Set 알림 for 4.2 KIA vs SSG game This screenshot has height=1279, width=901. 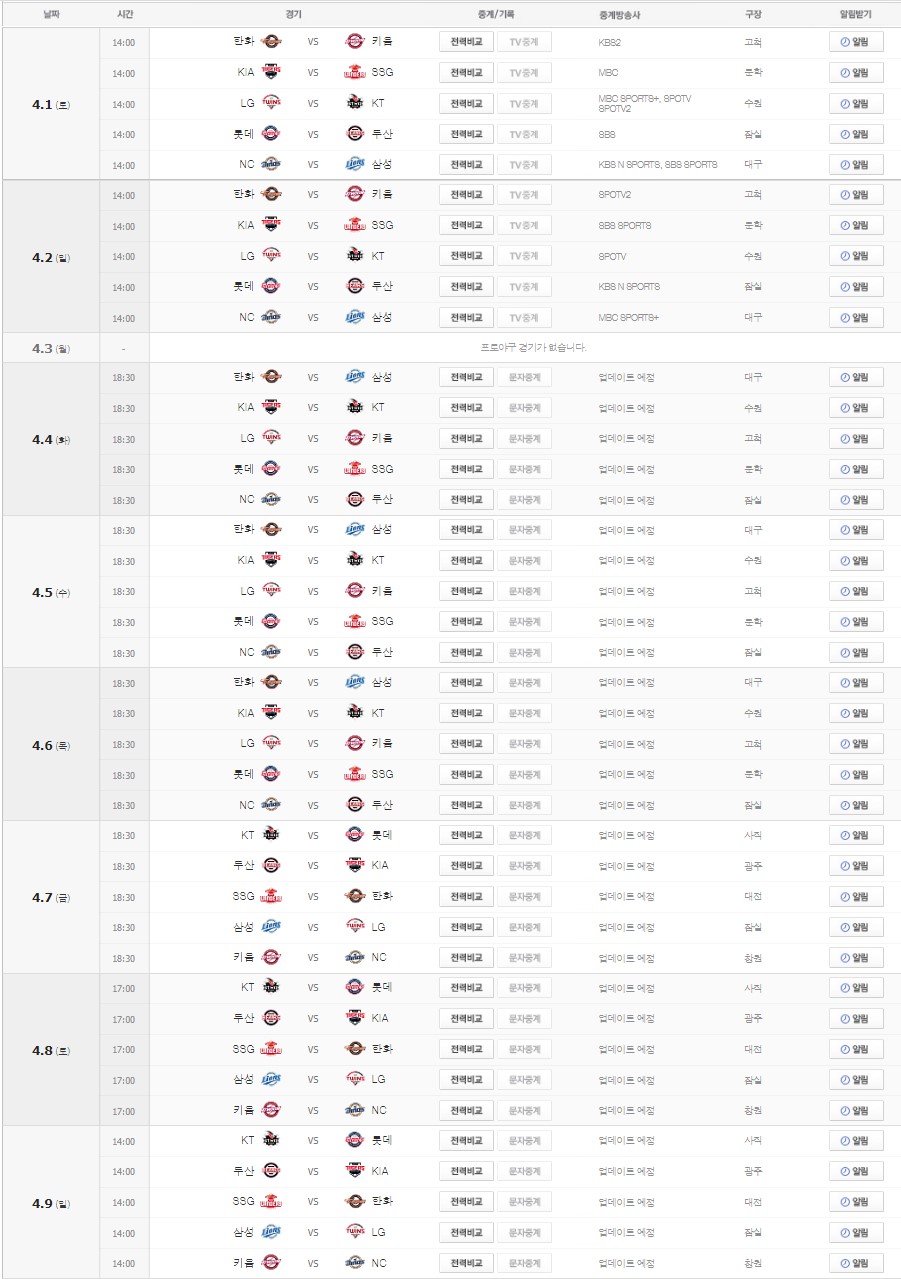(856, 225)
